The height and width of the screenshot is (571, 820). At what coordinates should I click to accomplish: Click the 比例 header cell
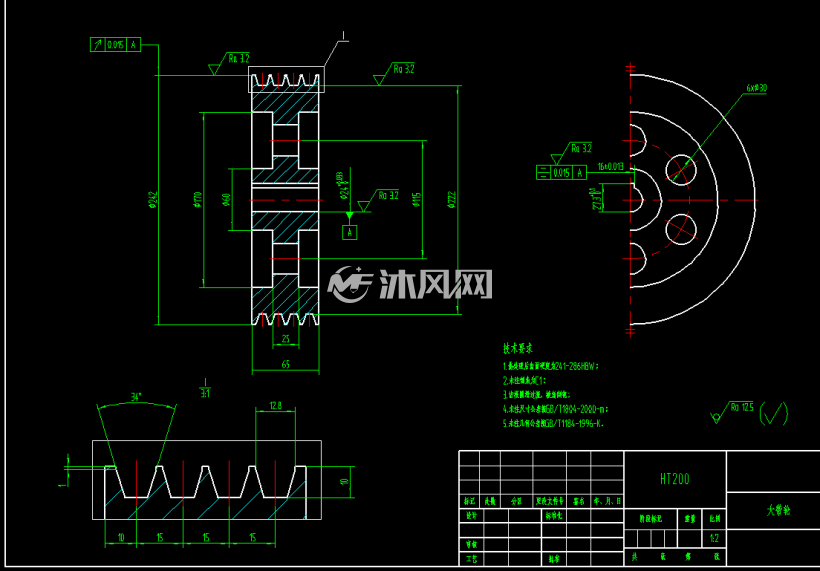714,519
